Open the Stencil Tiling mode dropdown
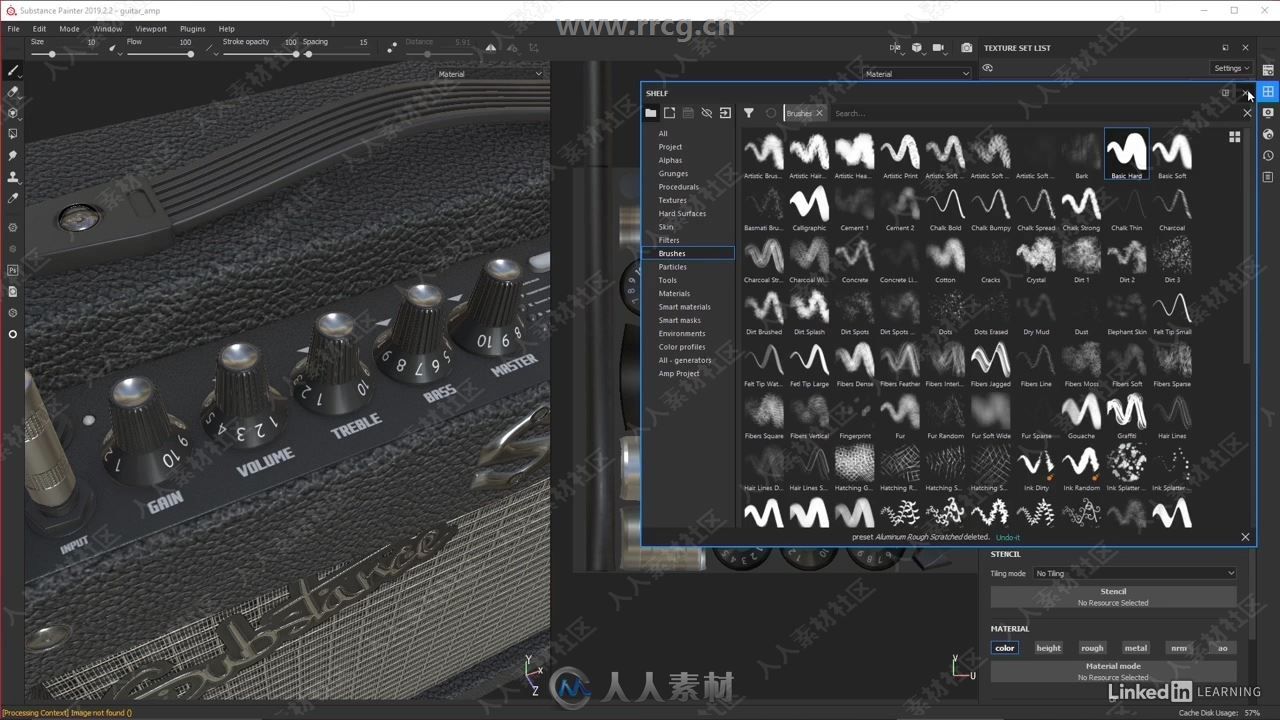 (1136, 573)
